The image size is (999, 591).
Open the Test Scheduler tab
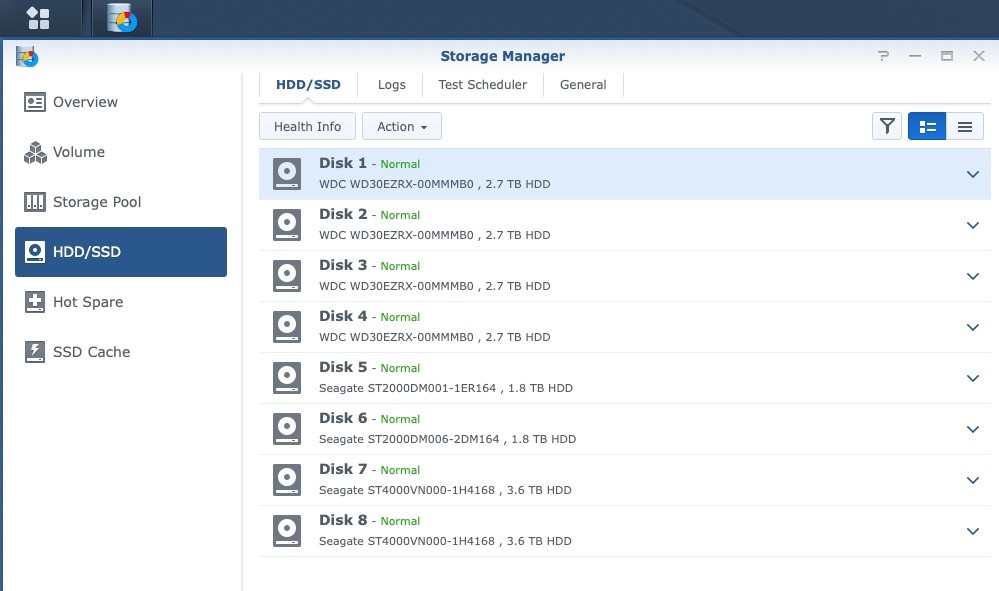click(482, 85)
